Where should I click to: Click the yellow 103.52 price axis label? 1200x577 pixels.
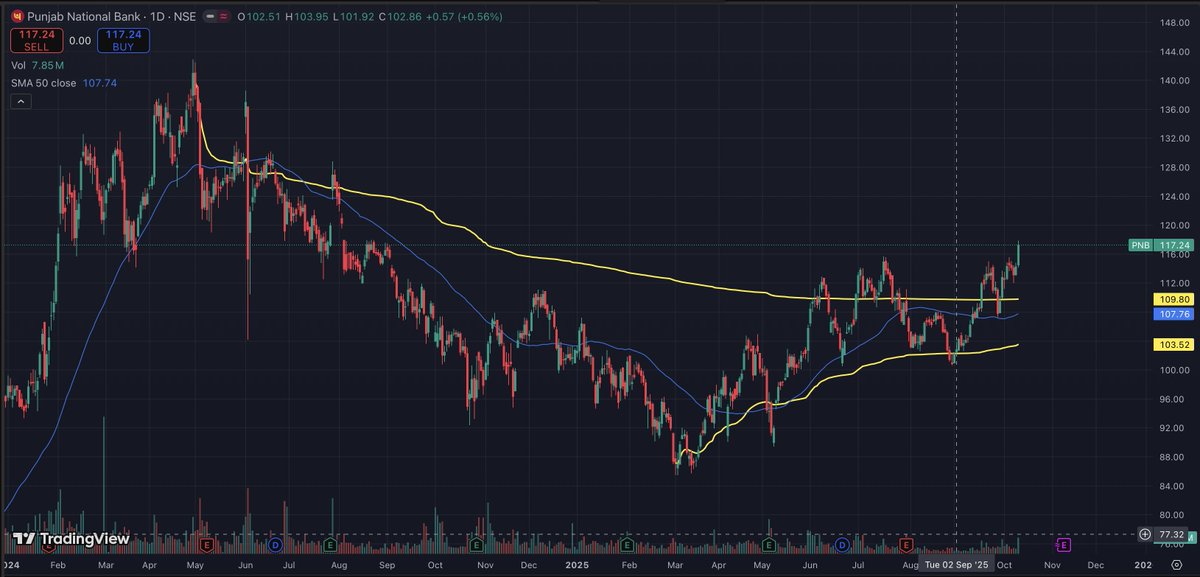click(x=1172, y=345)
